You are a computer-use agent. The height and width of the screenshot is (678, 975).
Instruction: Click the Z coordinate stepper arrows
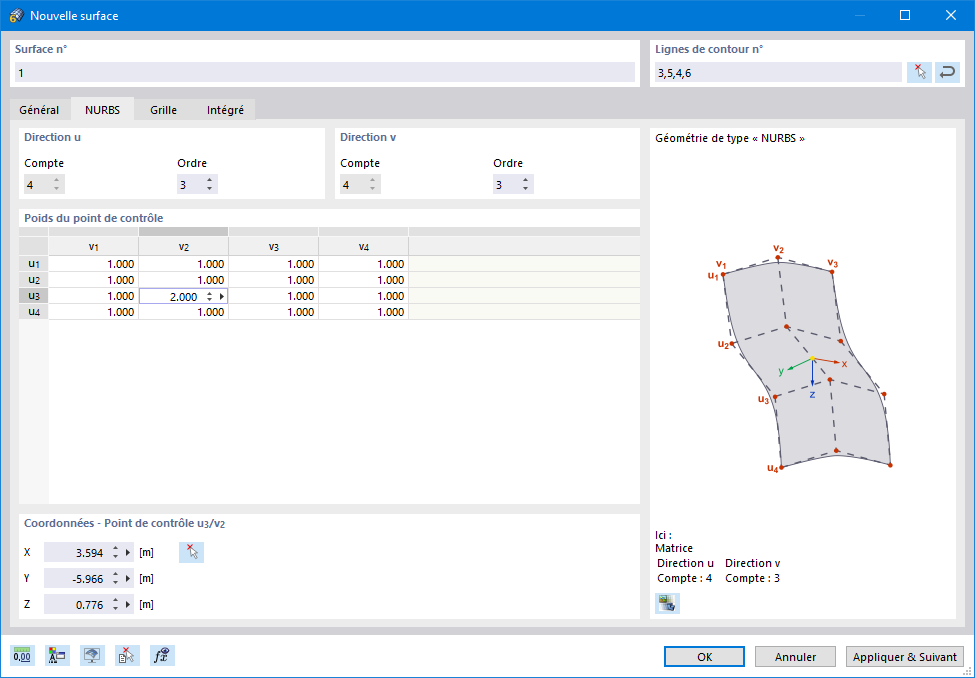click(x=115, y=605)
